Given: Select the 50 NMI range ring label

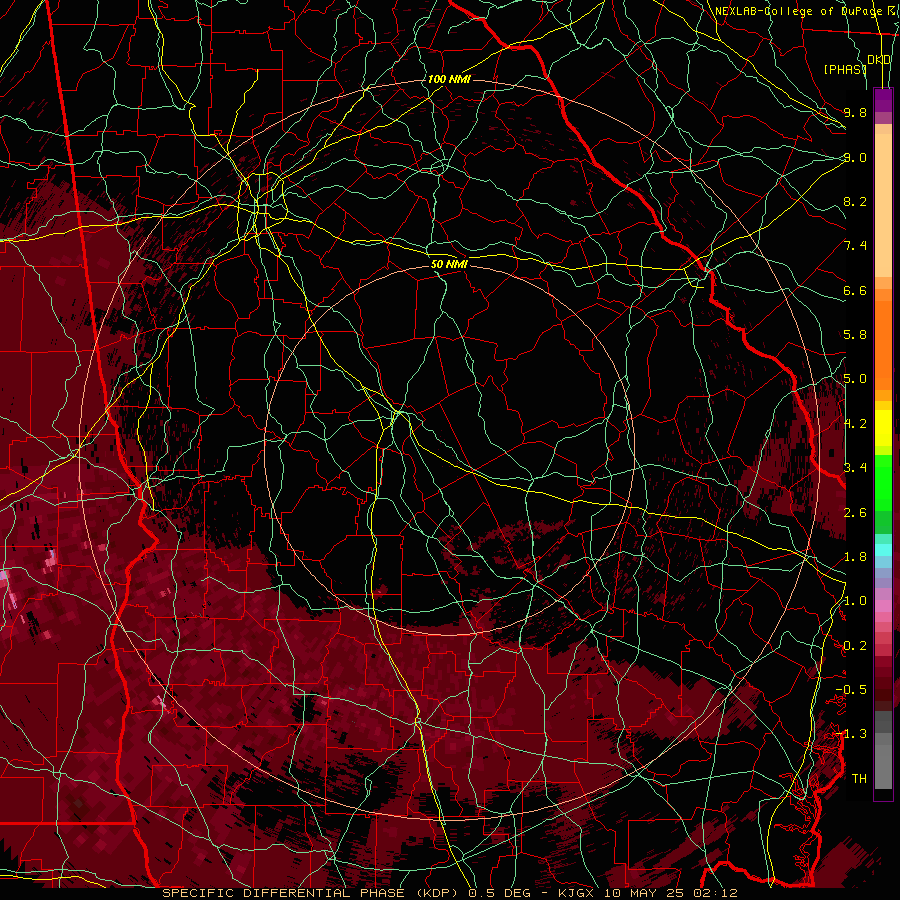Looking at the screenshot, I should [x=449, y=264].
